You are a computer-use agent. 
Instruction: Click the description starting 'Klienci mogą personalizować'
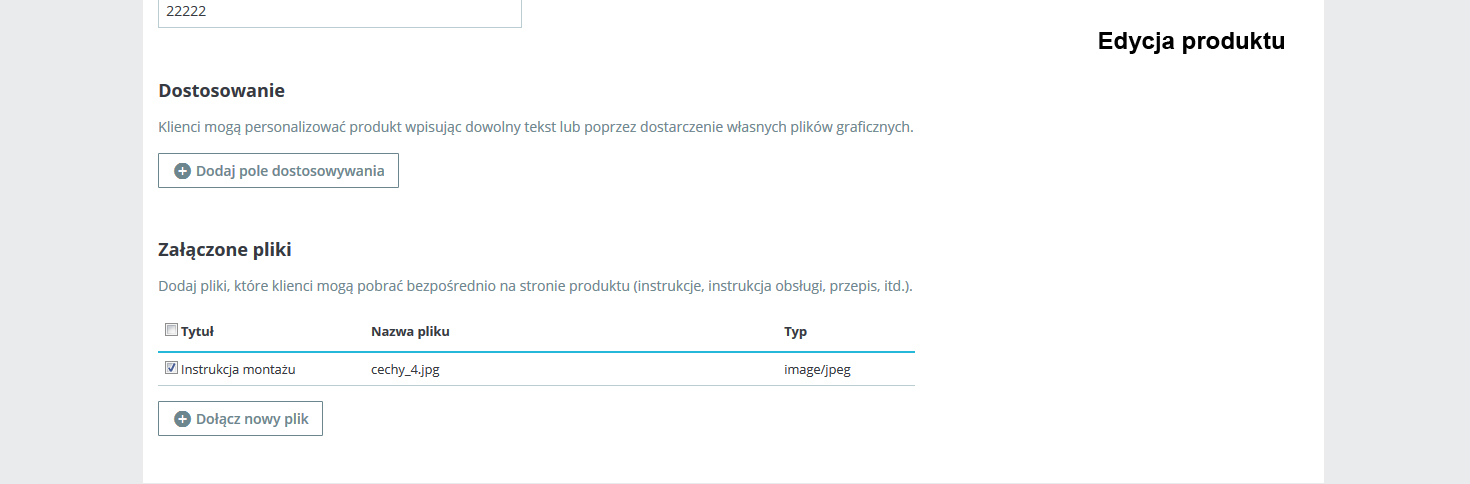click(536, 127)
